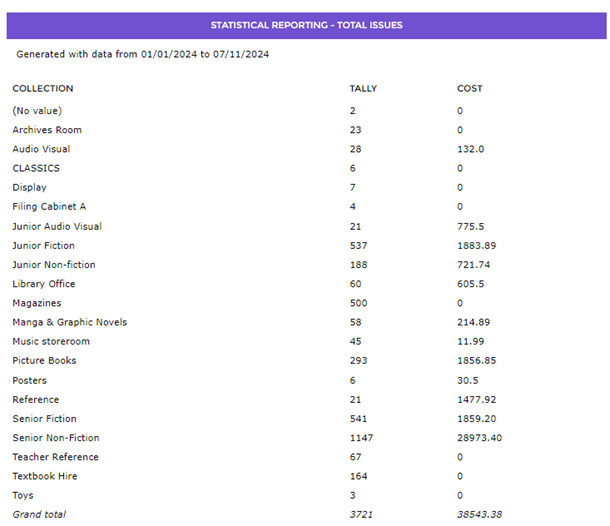This screenshot has width=610, height=526.
Task: Select the Grand total tally 3721
Action: [361, 514]
